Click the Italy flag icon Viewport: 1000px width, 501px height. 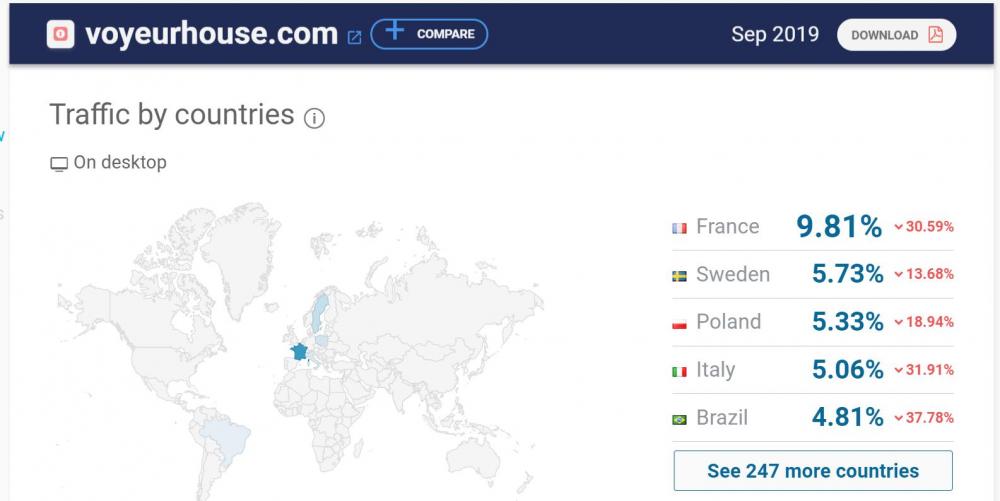(680, 372)
